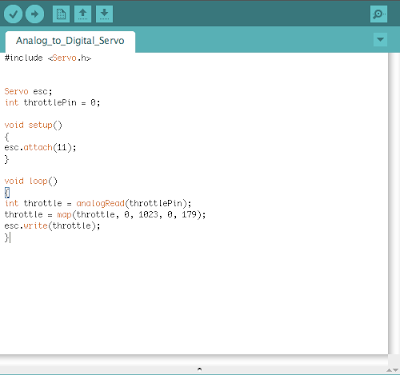Image resolution: width=400 pixels, height=375 pixels.
Task: Create a new sketch with the New icon
Action: point(61,14)
